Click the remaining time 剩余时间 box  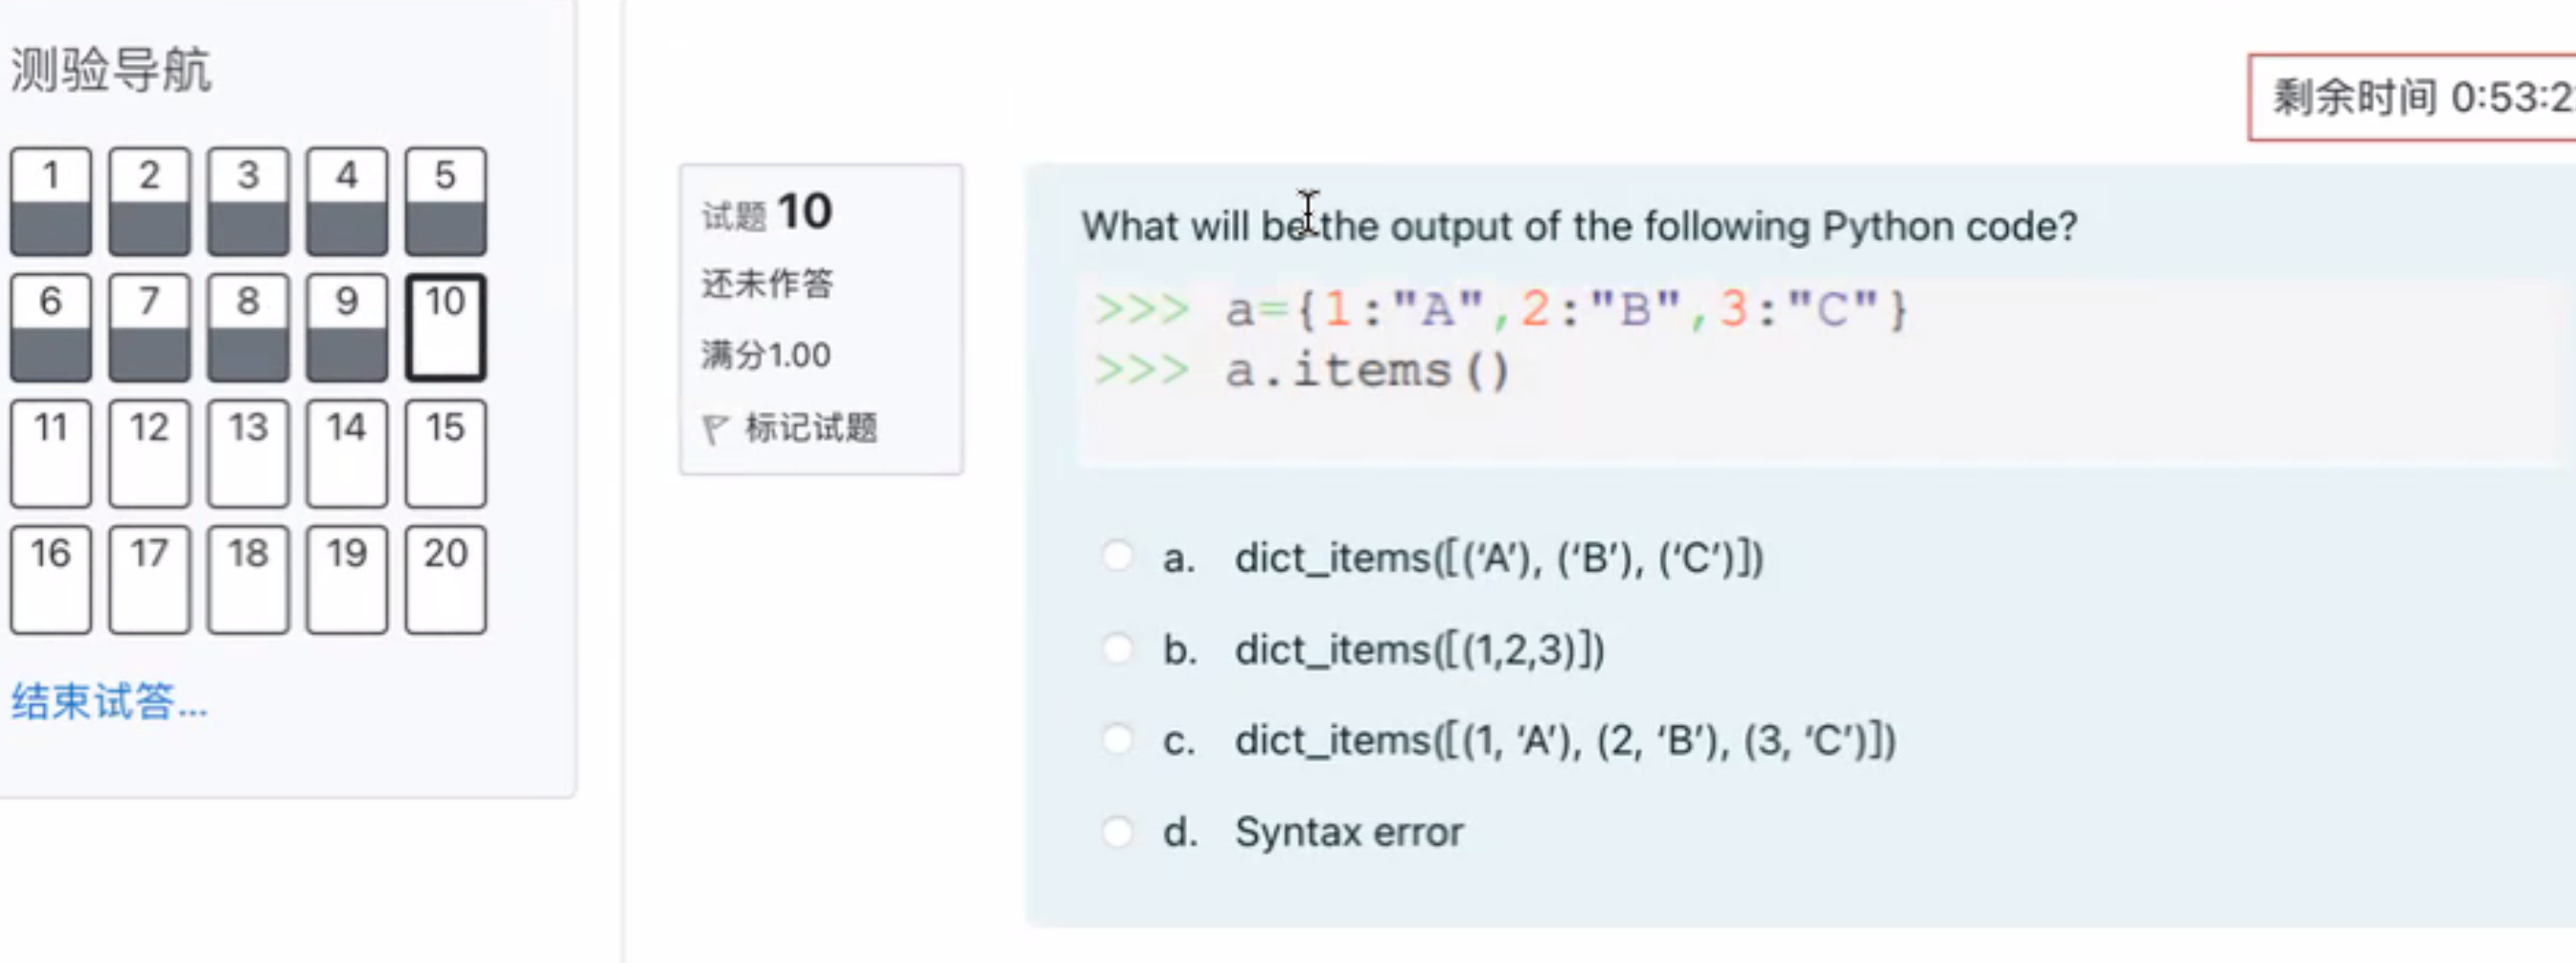click(x=2412, y=97)
